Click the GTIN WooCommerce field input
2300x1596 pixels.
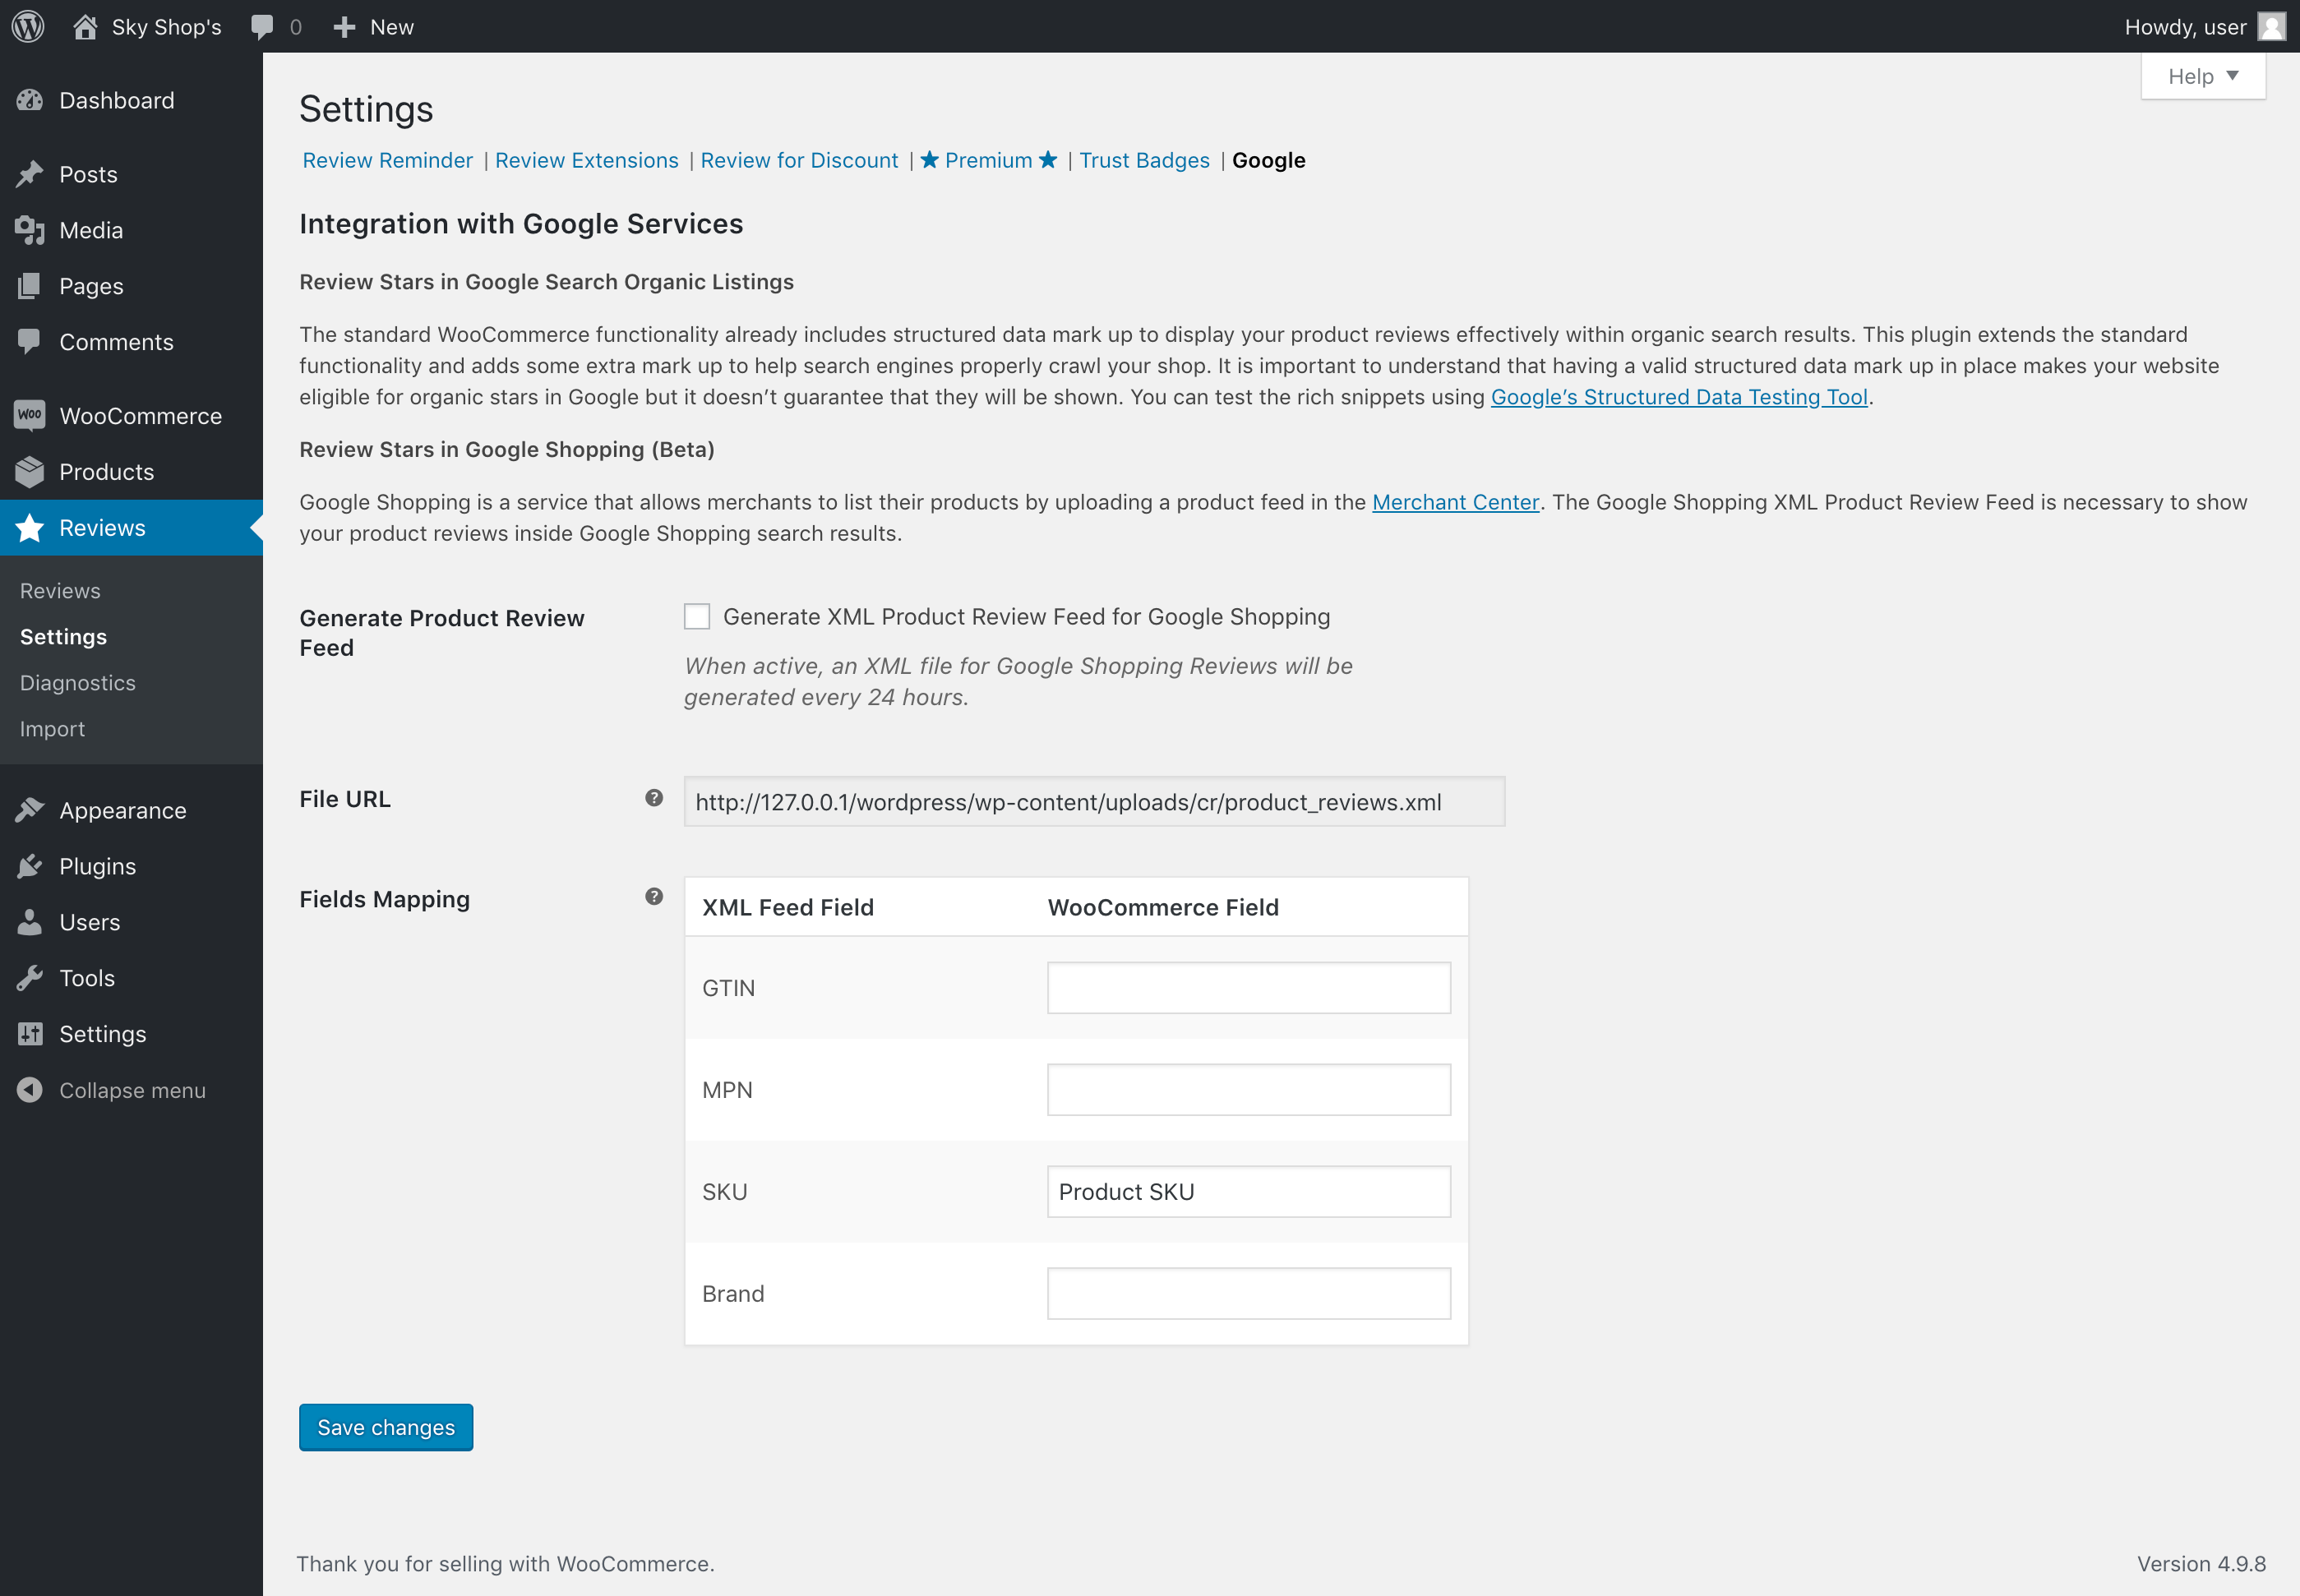(1248, 988)
